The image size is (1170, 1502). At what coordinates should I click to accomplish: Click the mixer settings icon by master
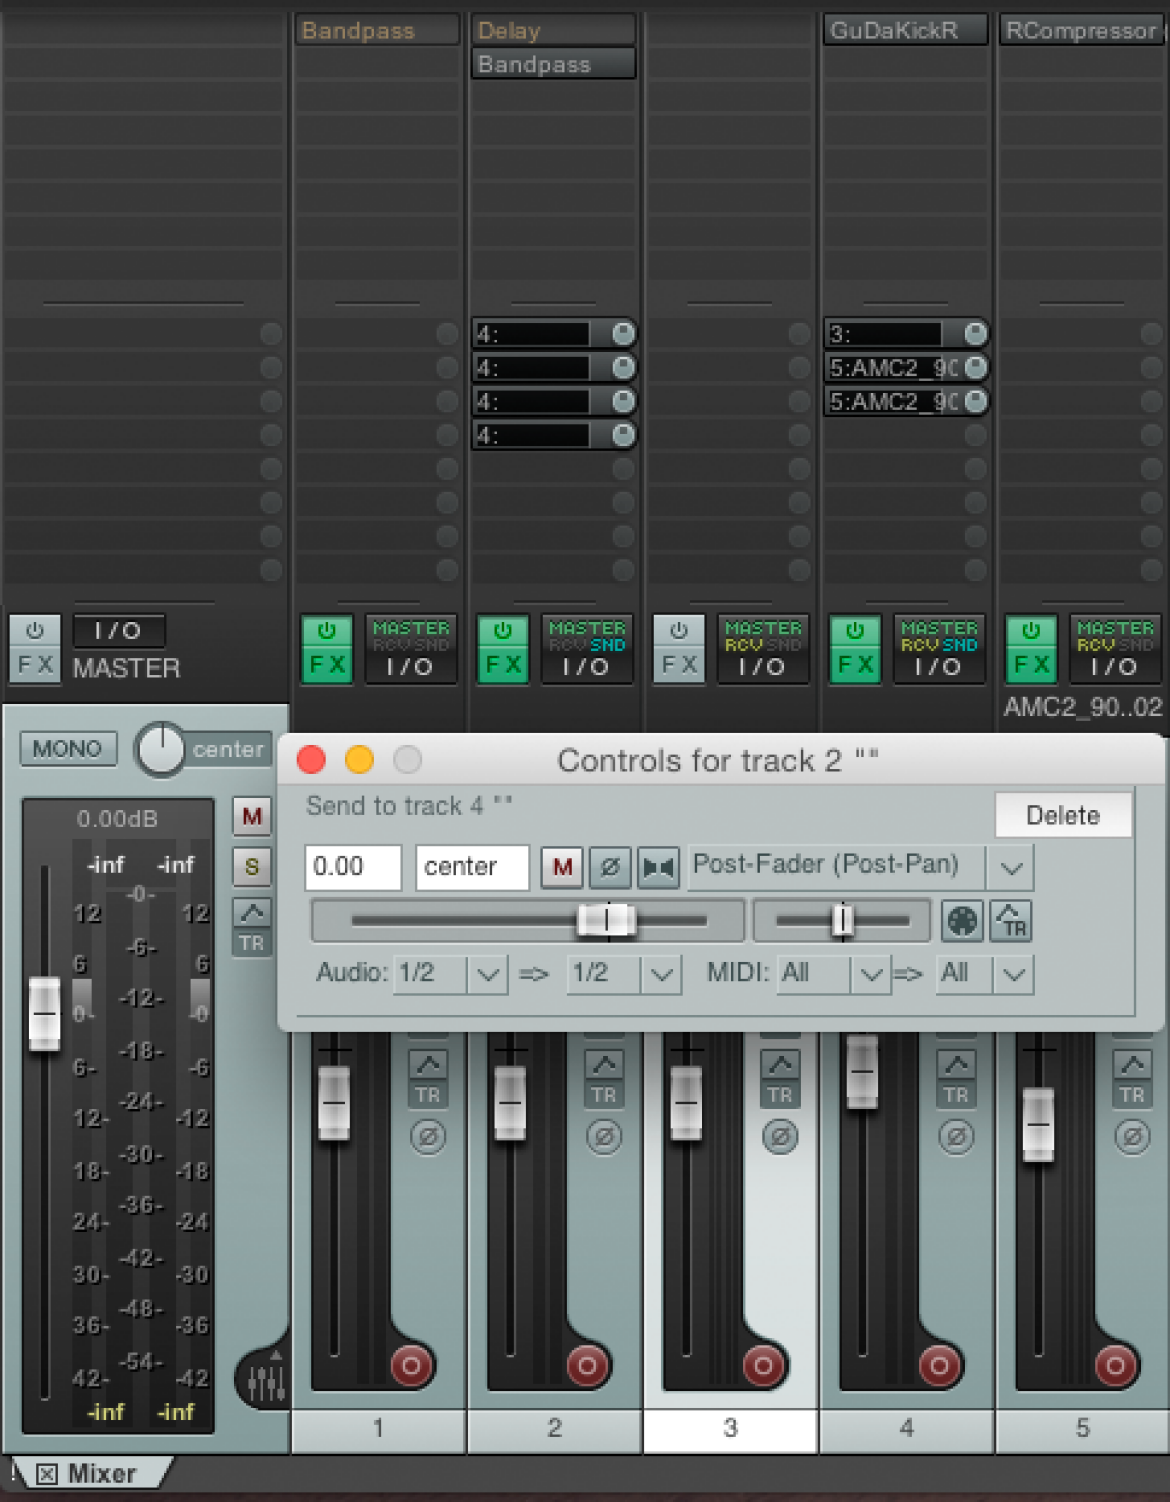click(x=264, y=1382)
